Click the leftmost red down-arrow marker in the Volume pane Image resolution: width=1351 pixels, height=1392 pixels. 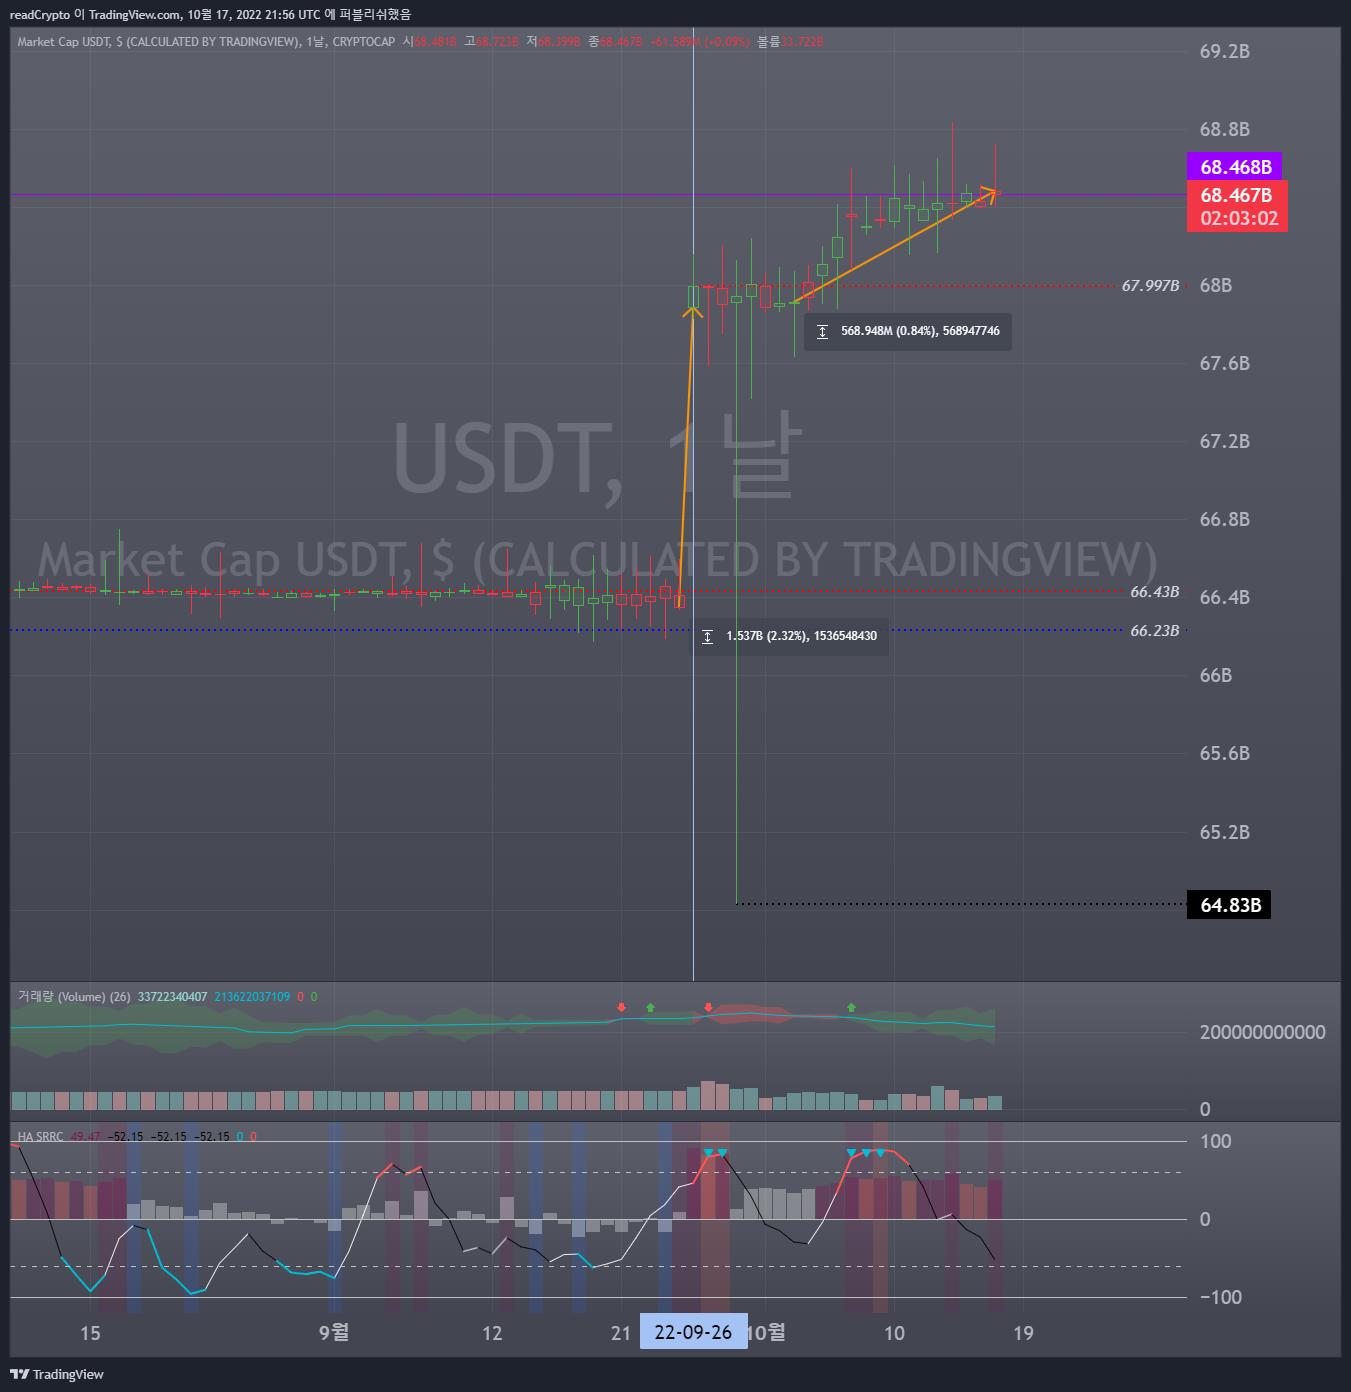point(621,1007)
